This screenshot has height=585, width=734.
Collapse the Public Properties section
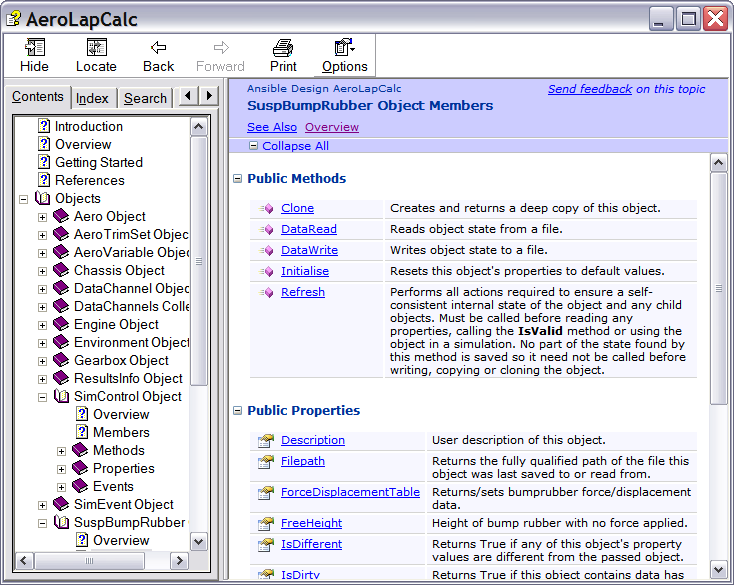[238, 410]
